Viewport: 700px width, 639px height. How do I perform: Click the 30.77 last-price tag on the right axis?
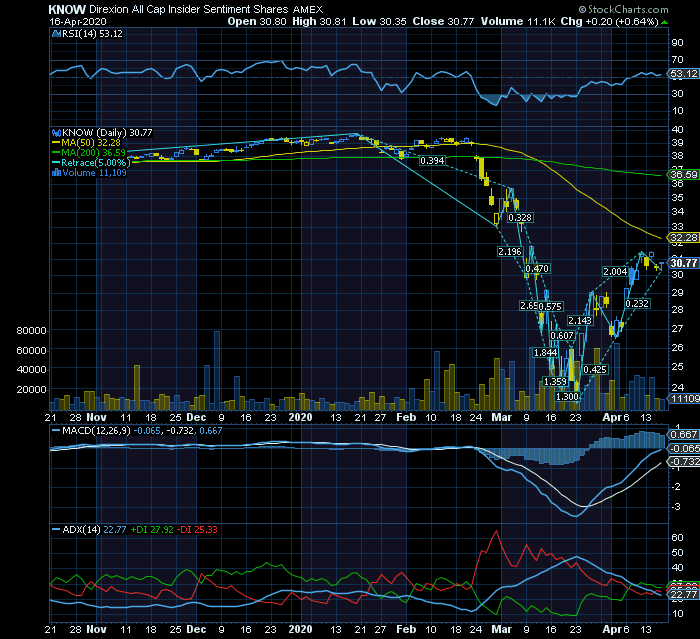[683, 263]
